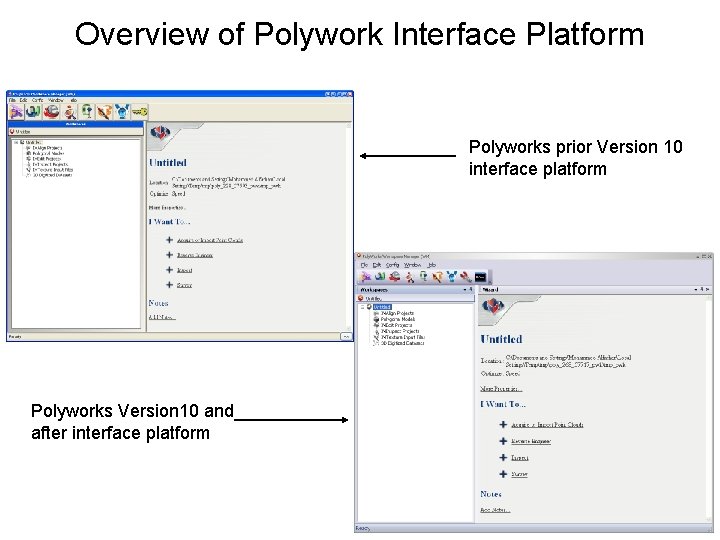This screenshot has height=540, width=720.
Task: Select IMAlign Projects in Version 10 tree
Action: pos(397,313)
